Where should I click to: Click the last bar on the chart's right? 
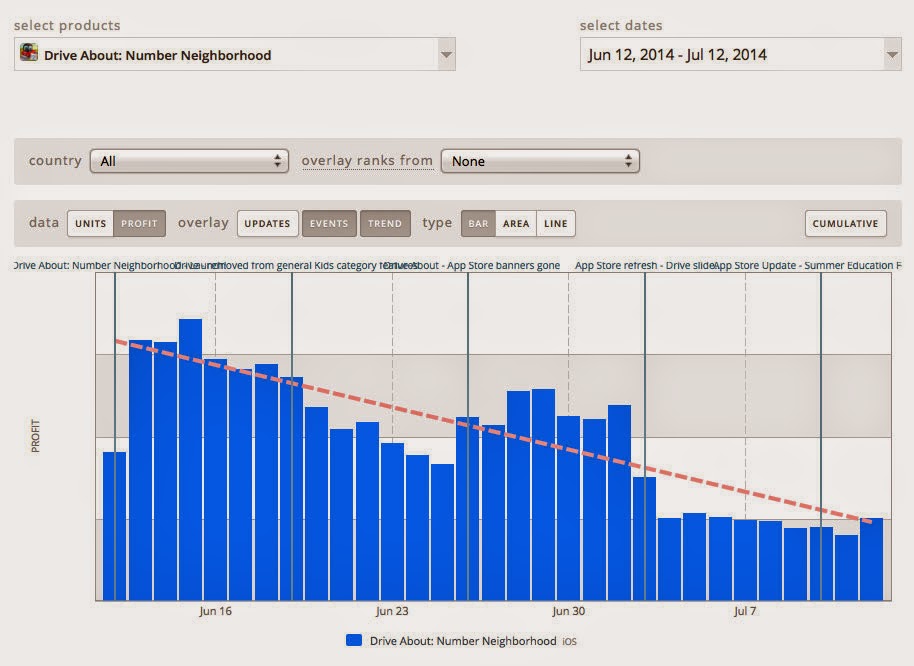871,559
